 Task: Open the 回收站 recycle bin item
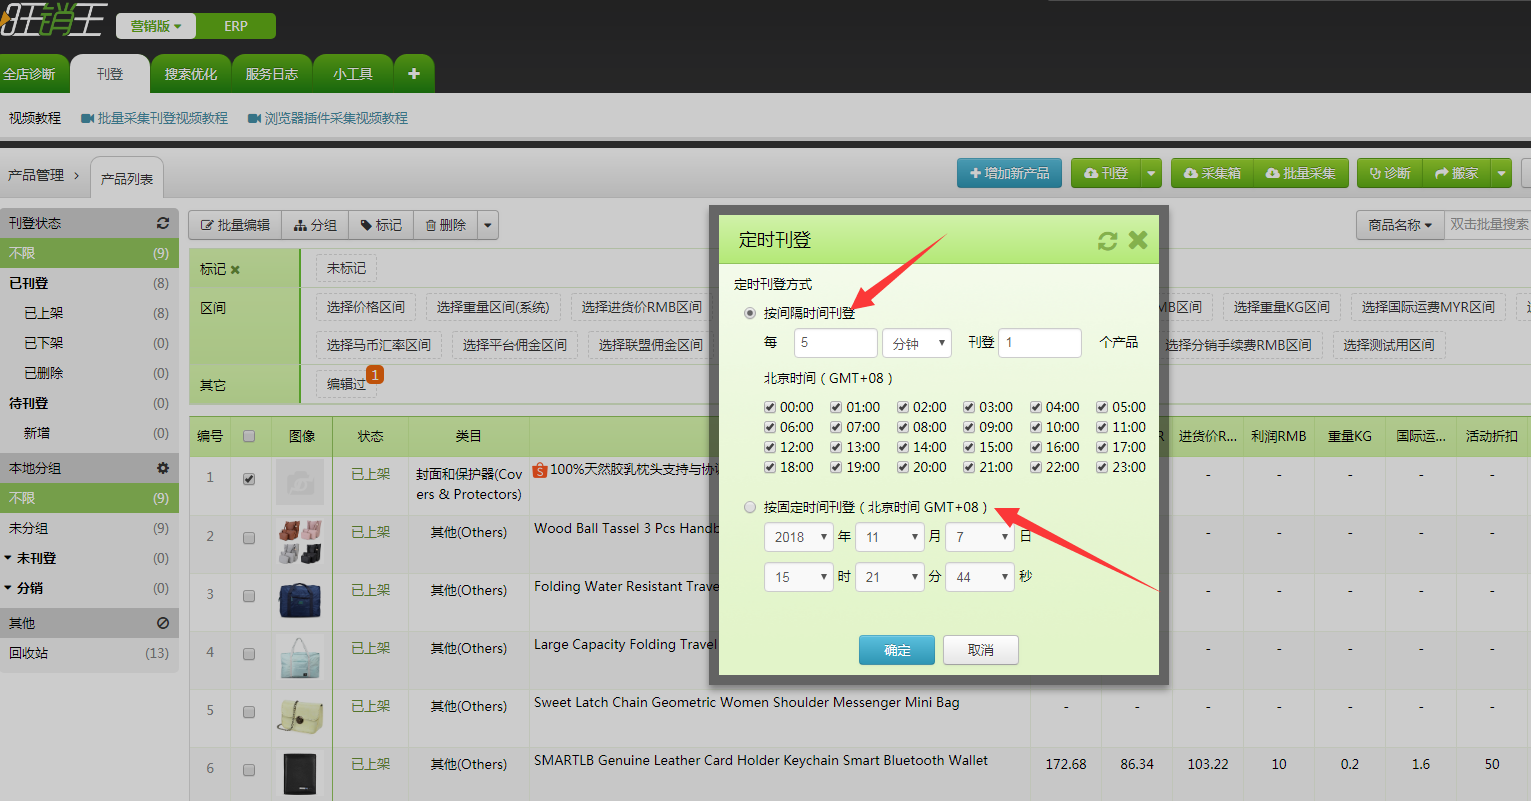pos(89,653)
